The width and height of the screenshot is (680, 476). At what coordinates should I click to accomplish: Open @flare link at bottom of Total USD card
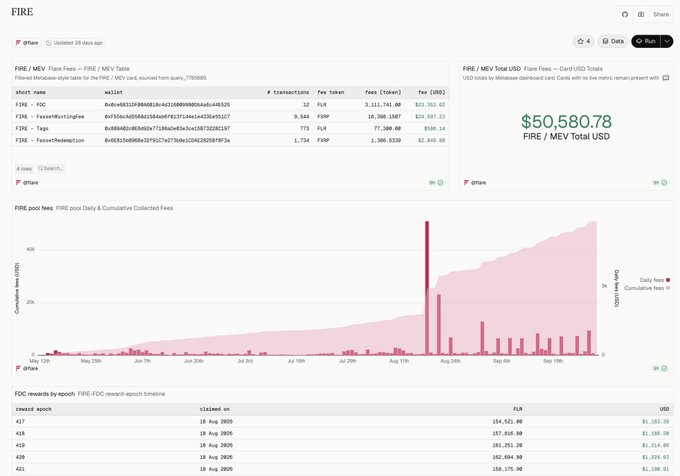(x=475, y=183)
